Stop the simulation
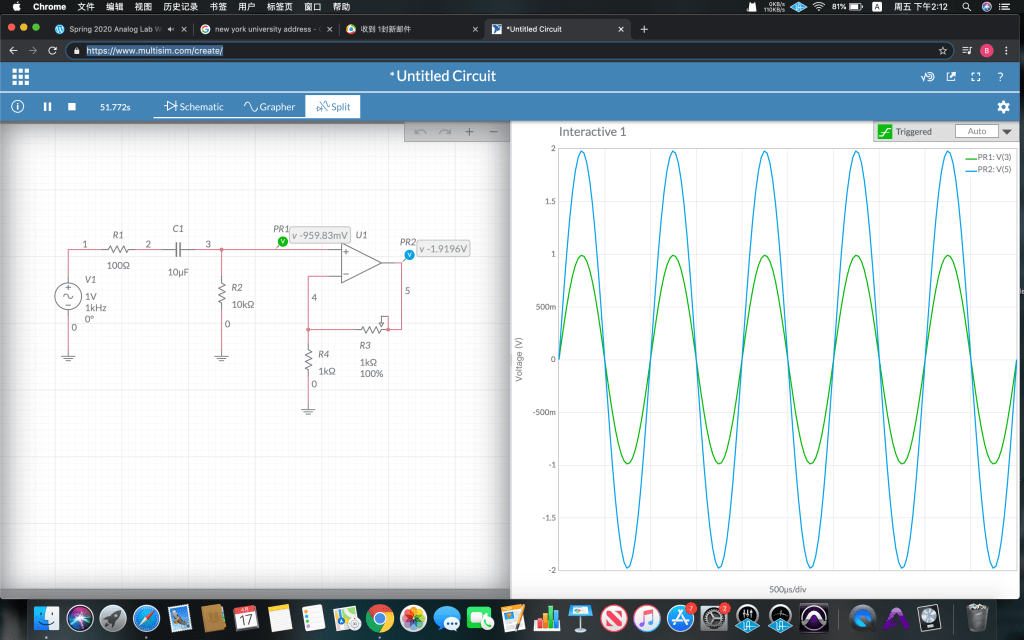1024x640 pixels. pyautogui.click(x=72, y=107)
